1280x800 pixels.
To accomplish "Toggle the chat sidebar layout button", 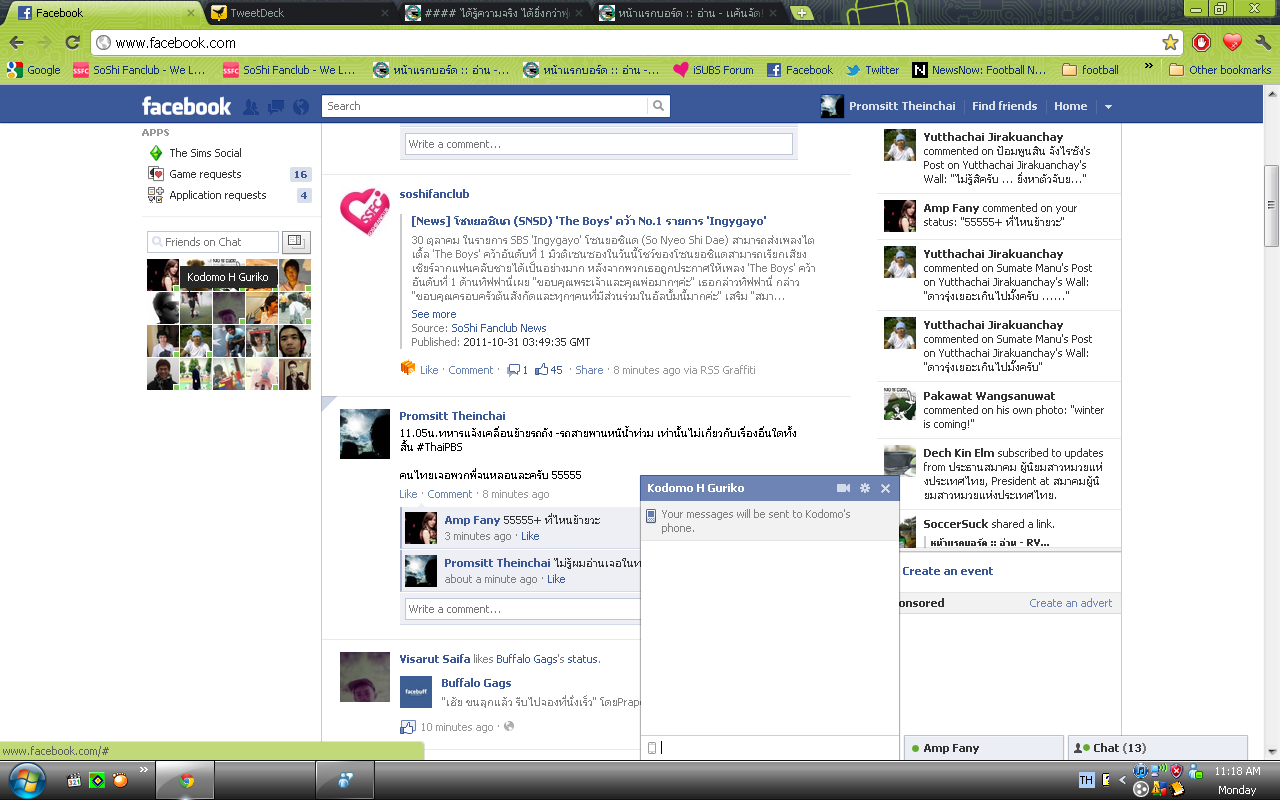I will 296,242.
